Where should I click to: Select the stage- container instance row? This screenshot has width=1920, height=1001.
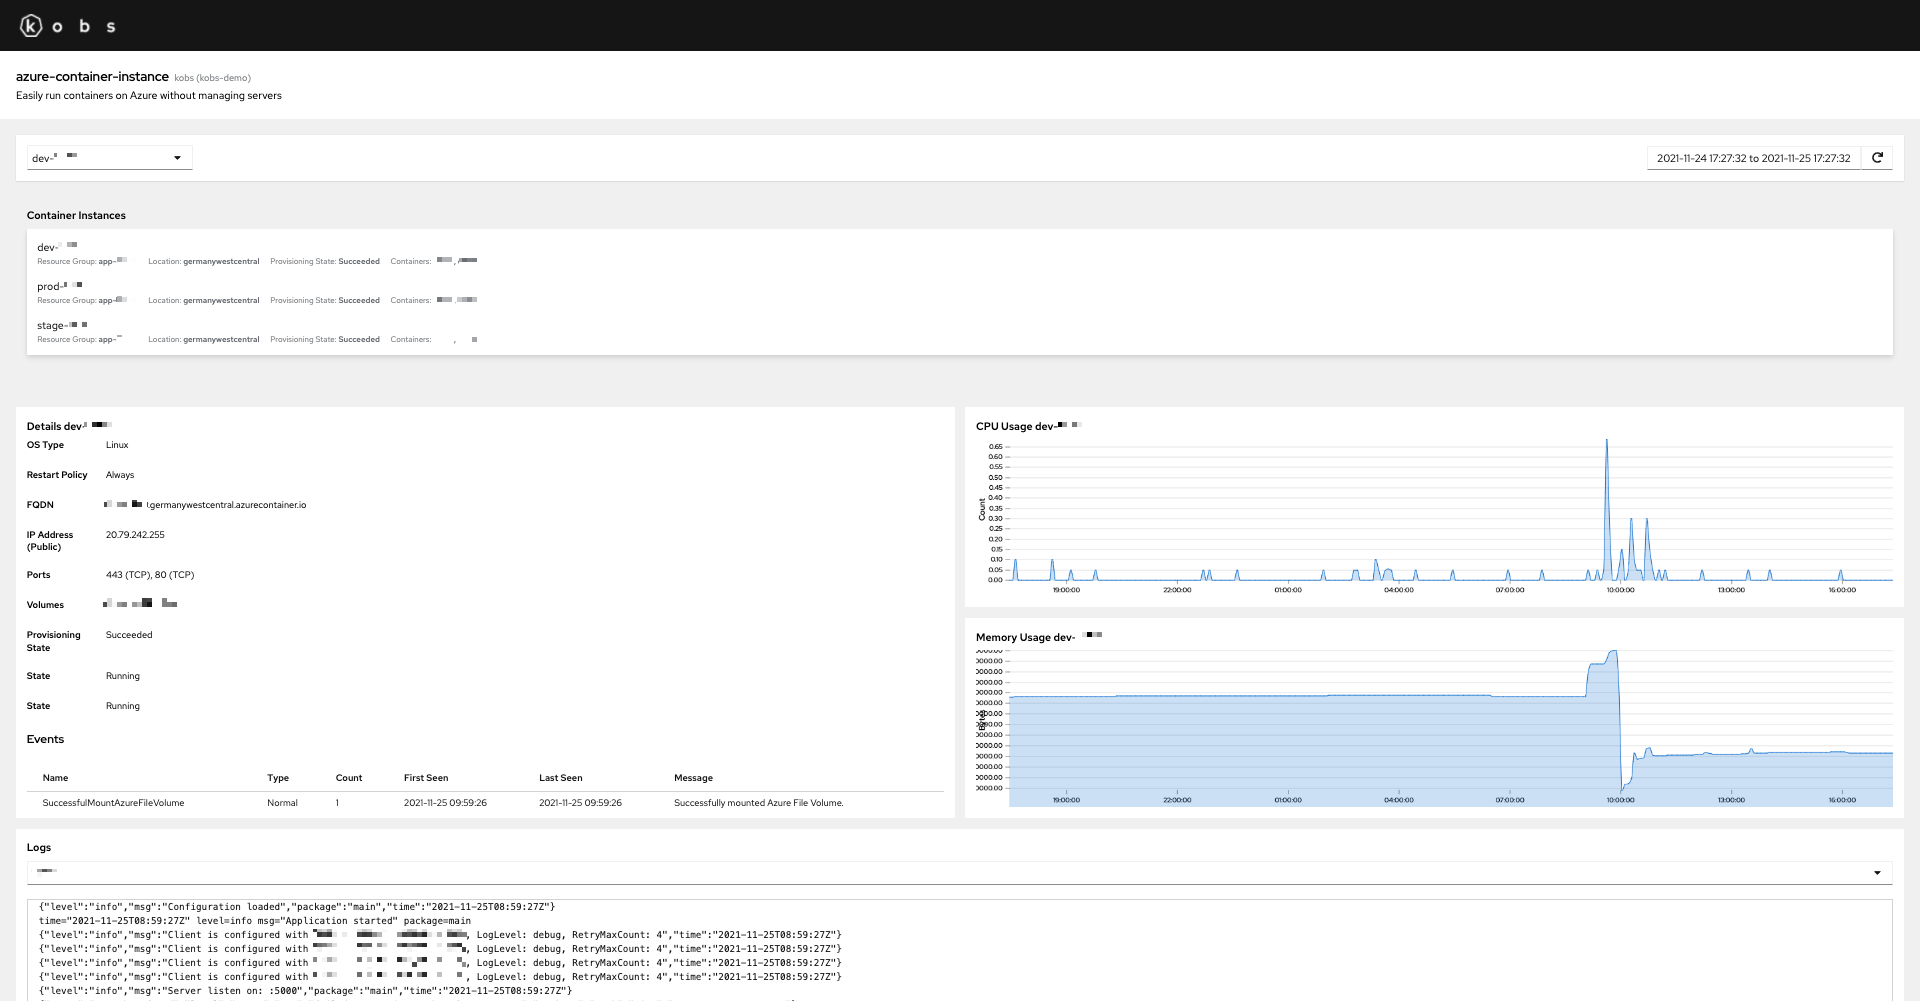tap(959, 331)
